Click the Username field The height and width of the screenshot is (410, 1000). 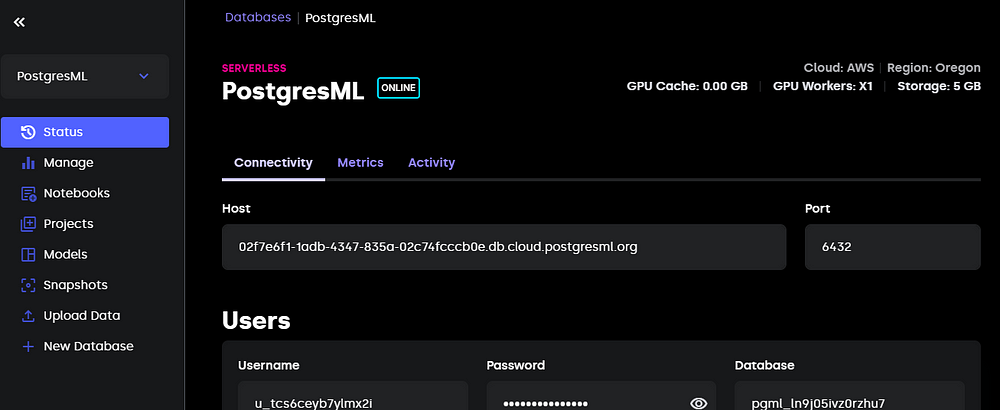click(353, 399)
